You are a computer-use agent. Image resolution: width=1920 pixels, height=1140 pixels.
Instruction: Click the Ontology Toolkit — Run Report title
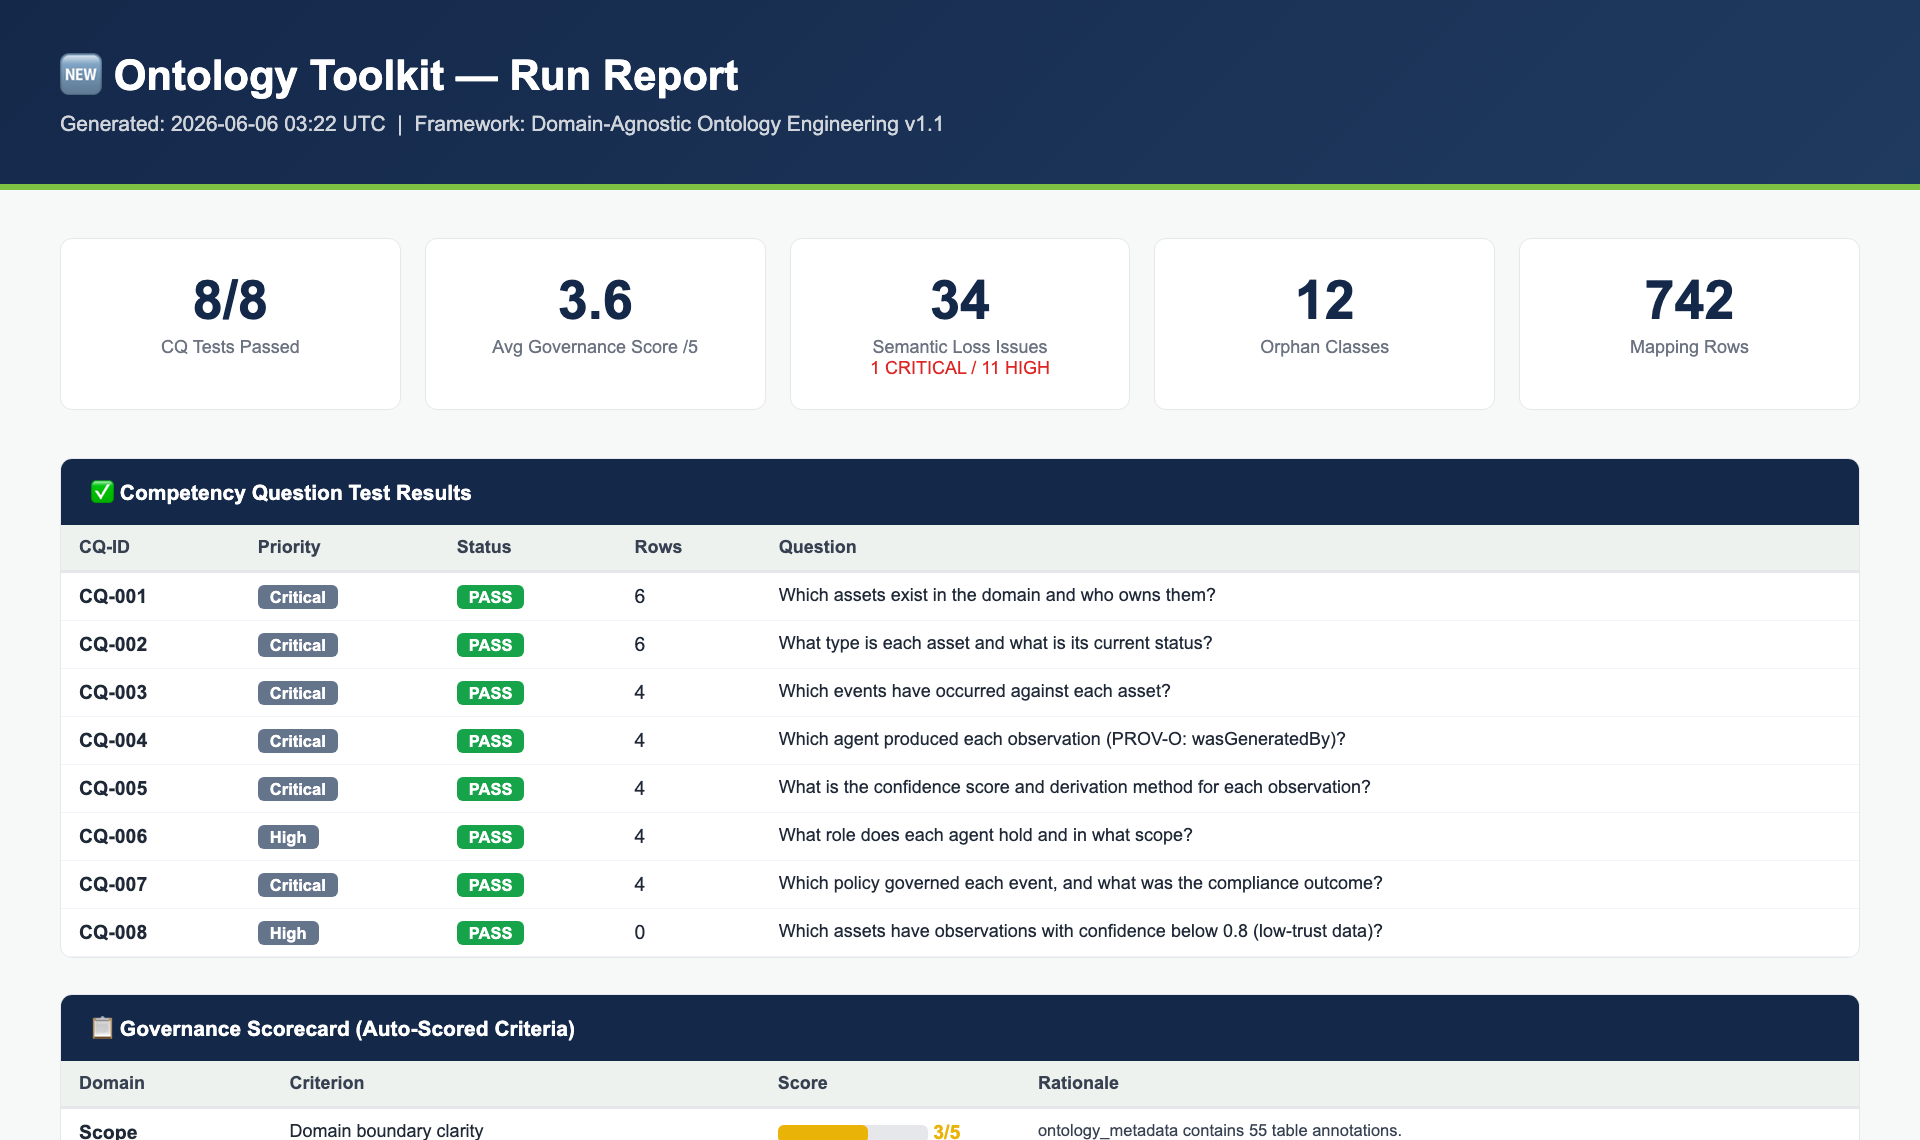coord(426,76)
